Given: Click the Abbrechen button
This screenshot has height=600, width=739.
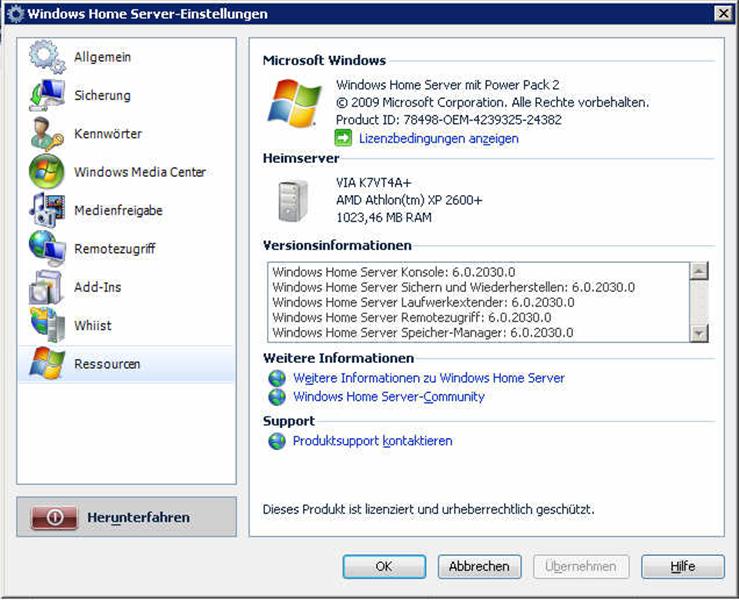Looking at the screenshot, I should point(479,566).
